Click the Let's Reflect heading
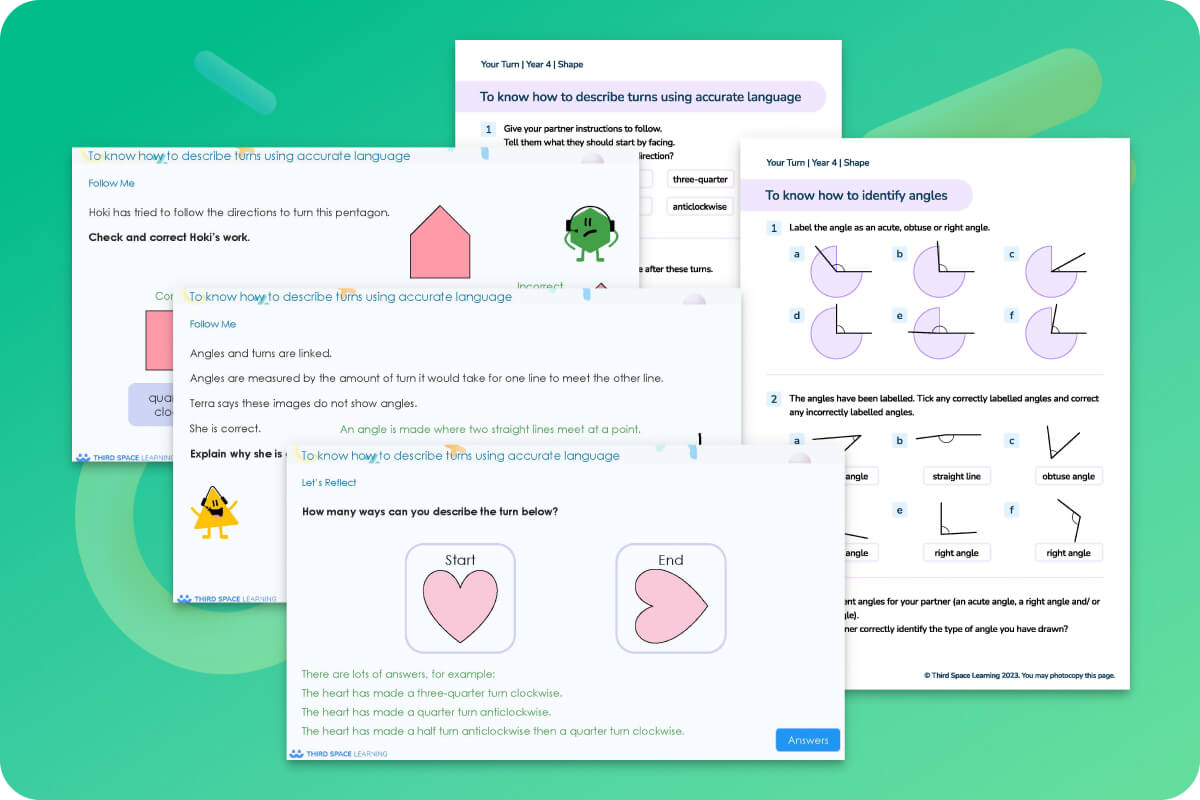This screenshot has height=800, width=1200. coord(329,482)
